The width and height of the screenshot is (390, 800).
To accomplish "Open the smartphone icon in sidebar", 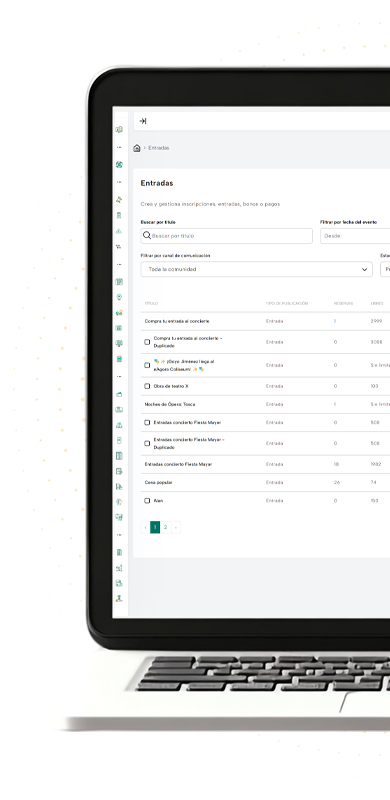I will coord(119,440).
